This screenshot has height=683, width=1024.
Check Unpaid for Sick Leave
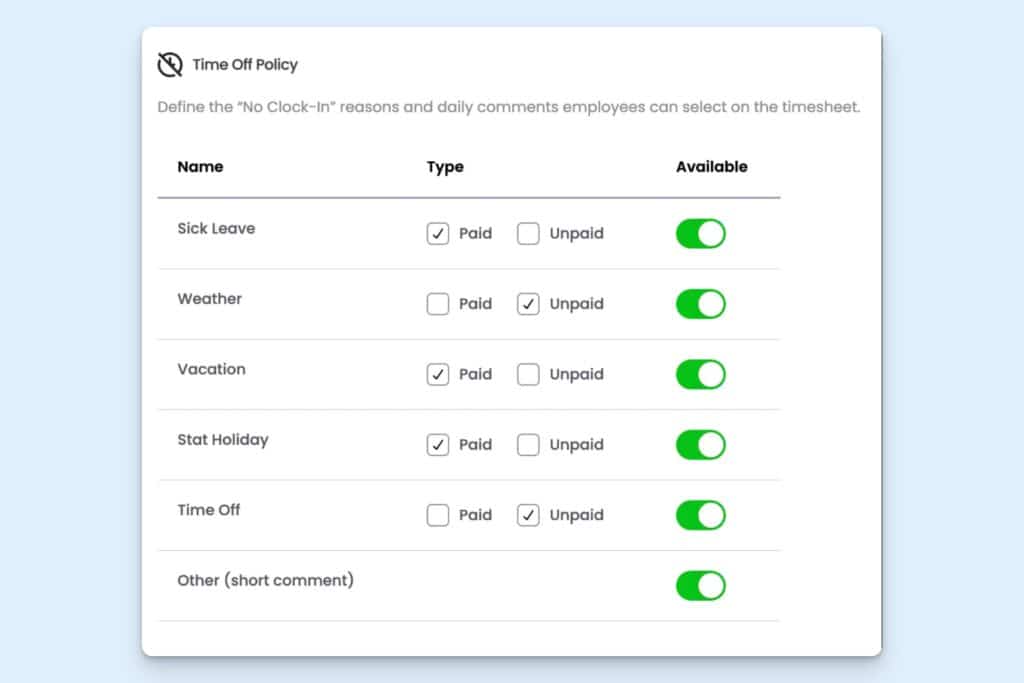click(x=528, y=234)
